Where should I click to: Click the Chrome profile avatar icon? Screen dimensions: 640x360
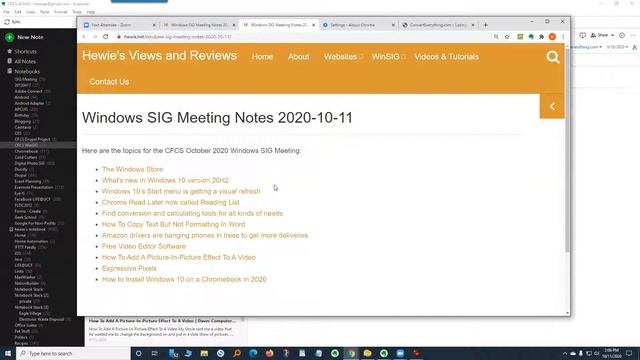(552, 37)
